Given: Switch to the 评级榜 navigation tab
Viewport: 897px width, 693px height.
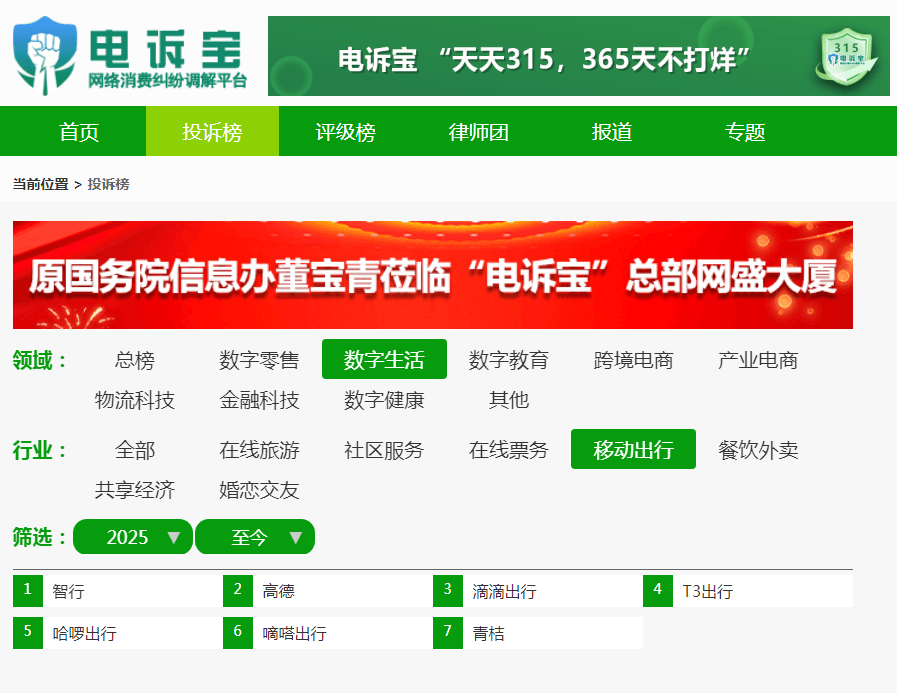Looking at the screenshot, I should (x=345, y=132).
